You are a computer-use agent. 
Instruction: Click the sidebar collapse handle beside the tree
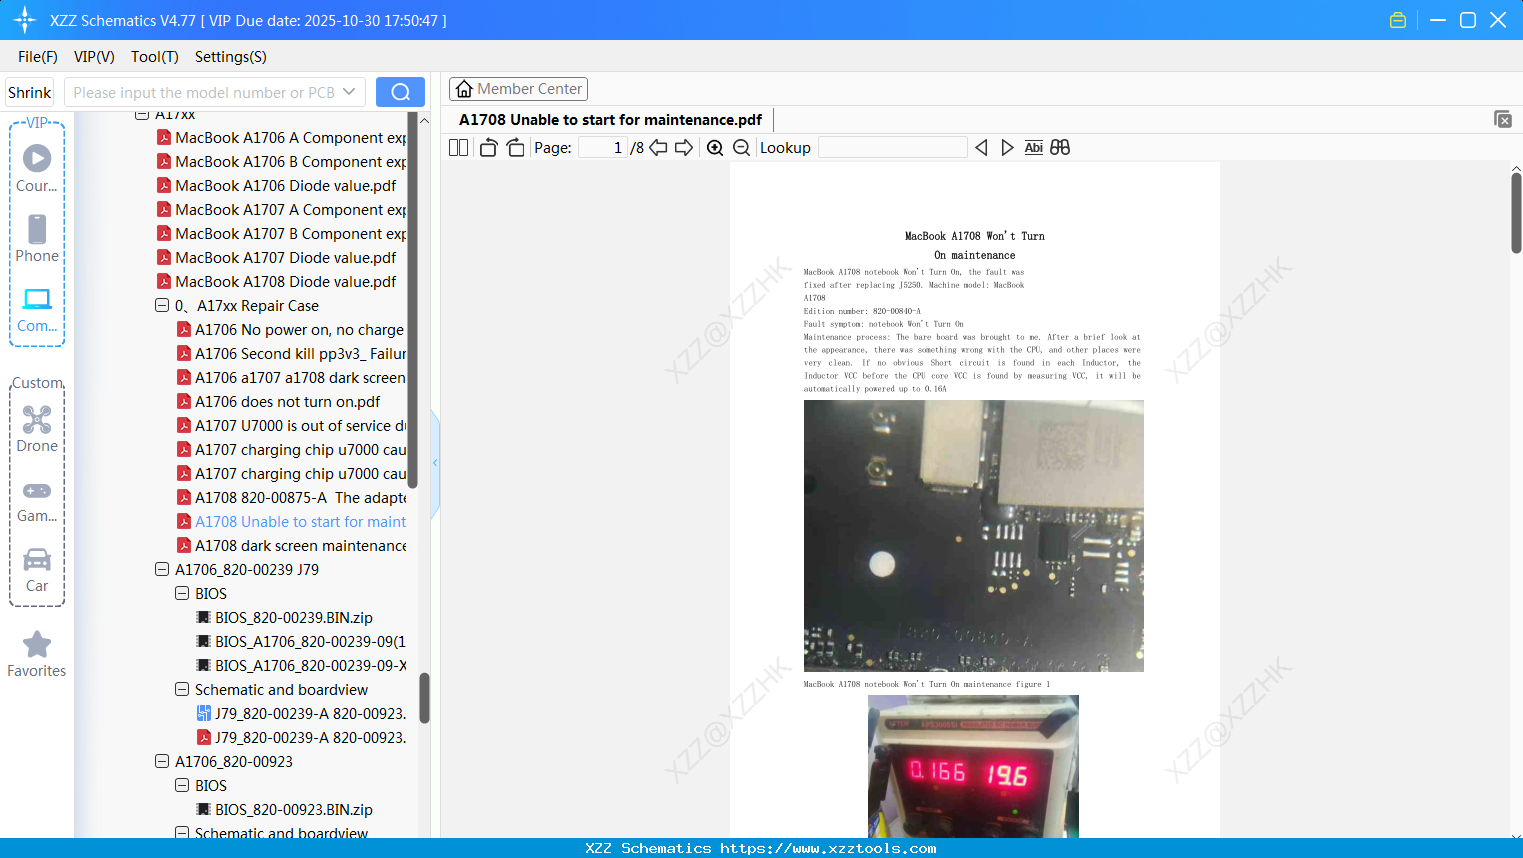[435, 463]
